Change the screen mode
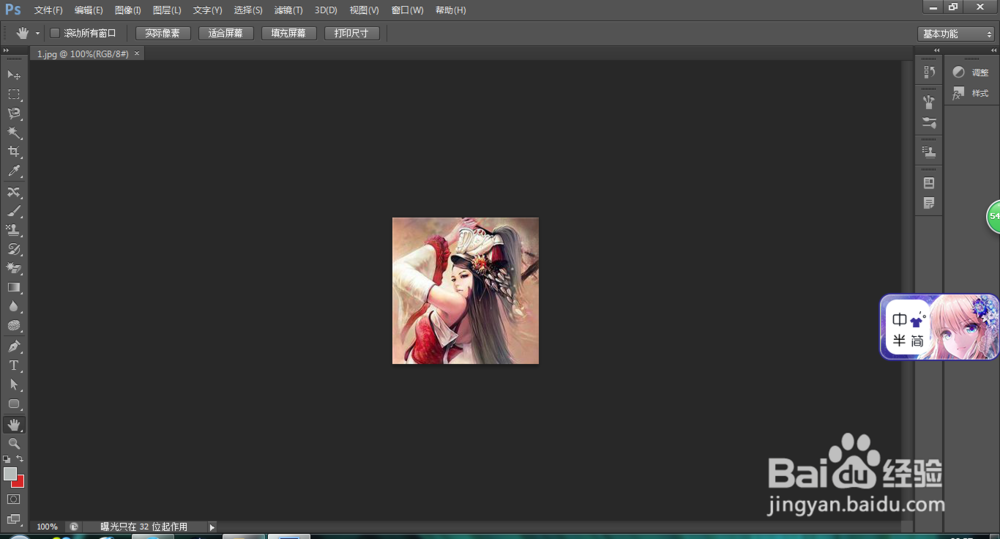The height and width of the screenshot is (539, 1000). 13,519
